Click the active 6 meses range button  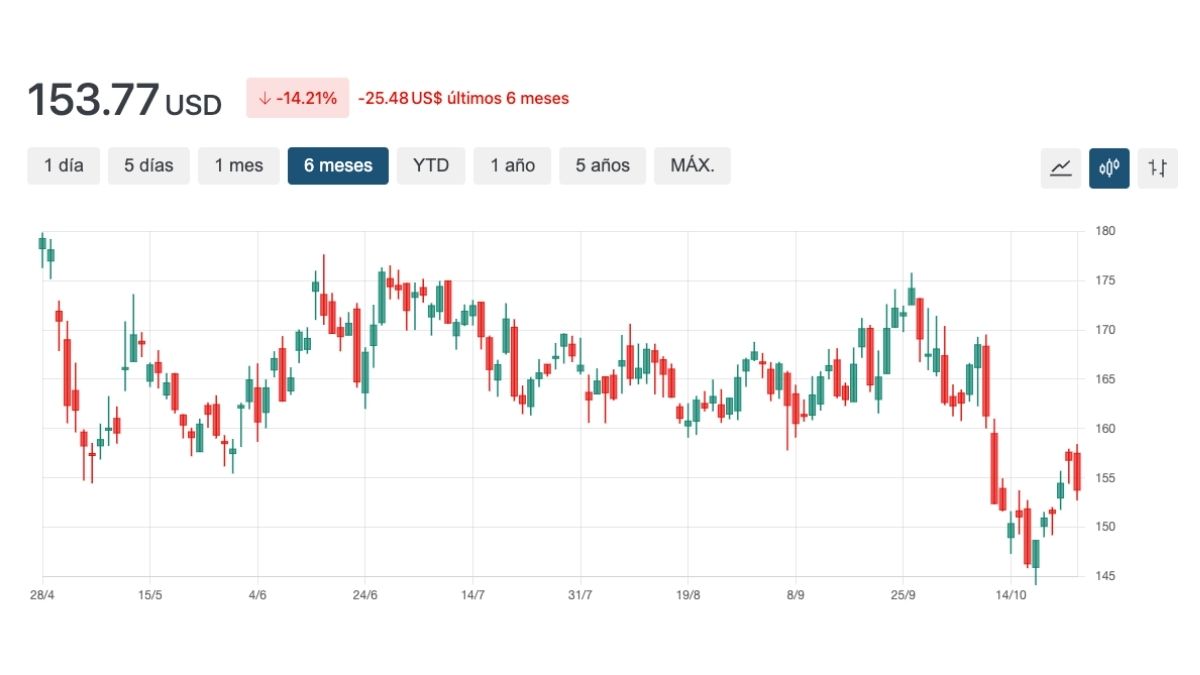coord(338,166)
